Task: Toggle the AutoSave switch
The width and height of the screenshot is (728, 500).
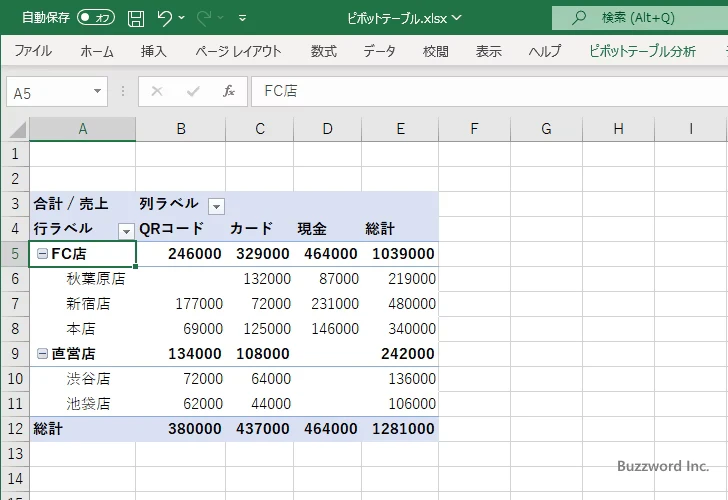Action: [96, 18]
